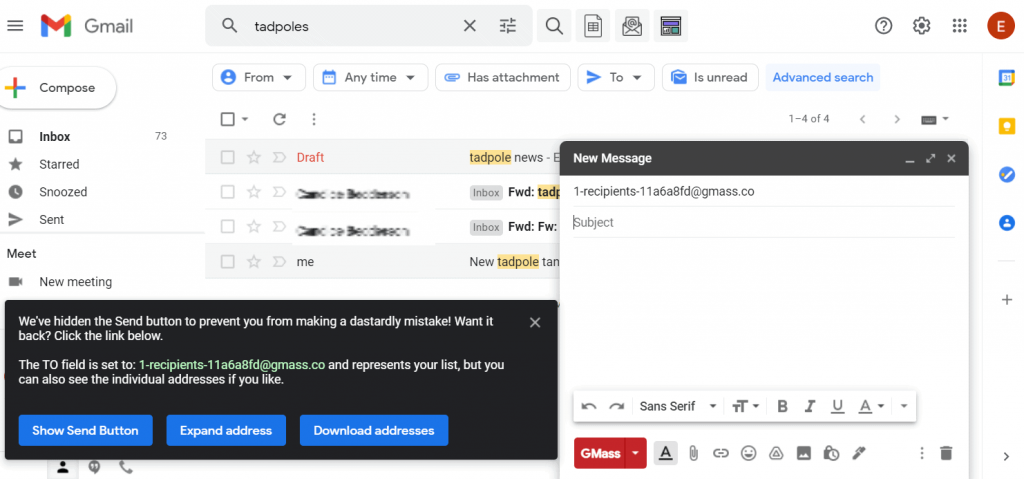Insert files using Google Drive icon

click(x=776, y=453)
